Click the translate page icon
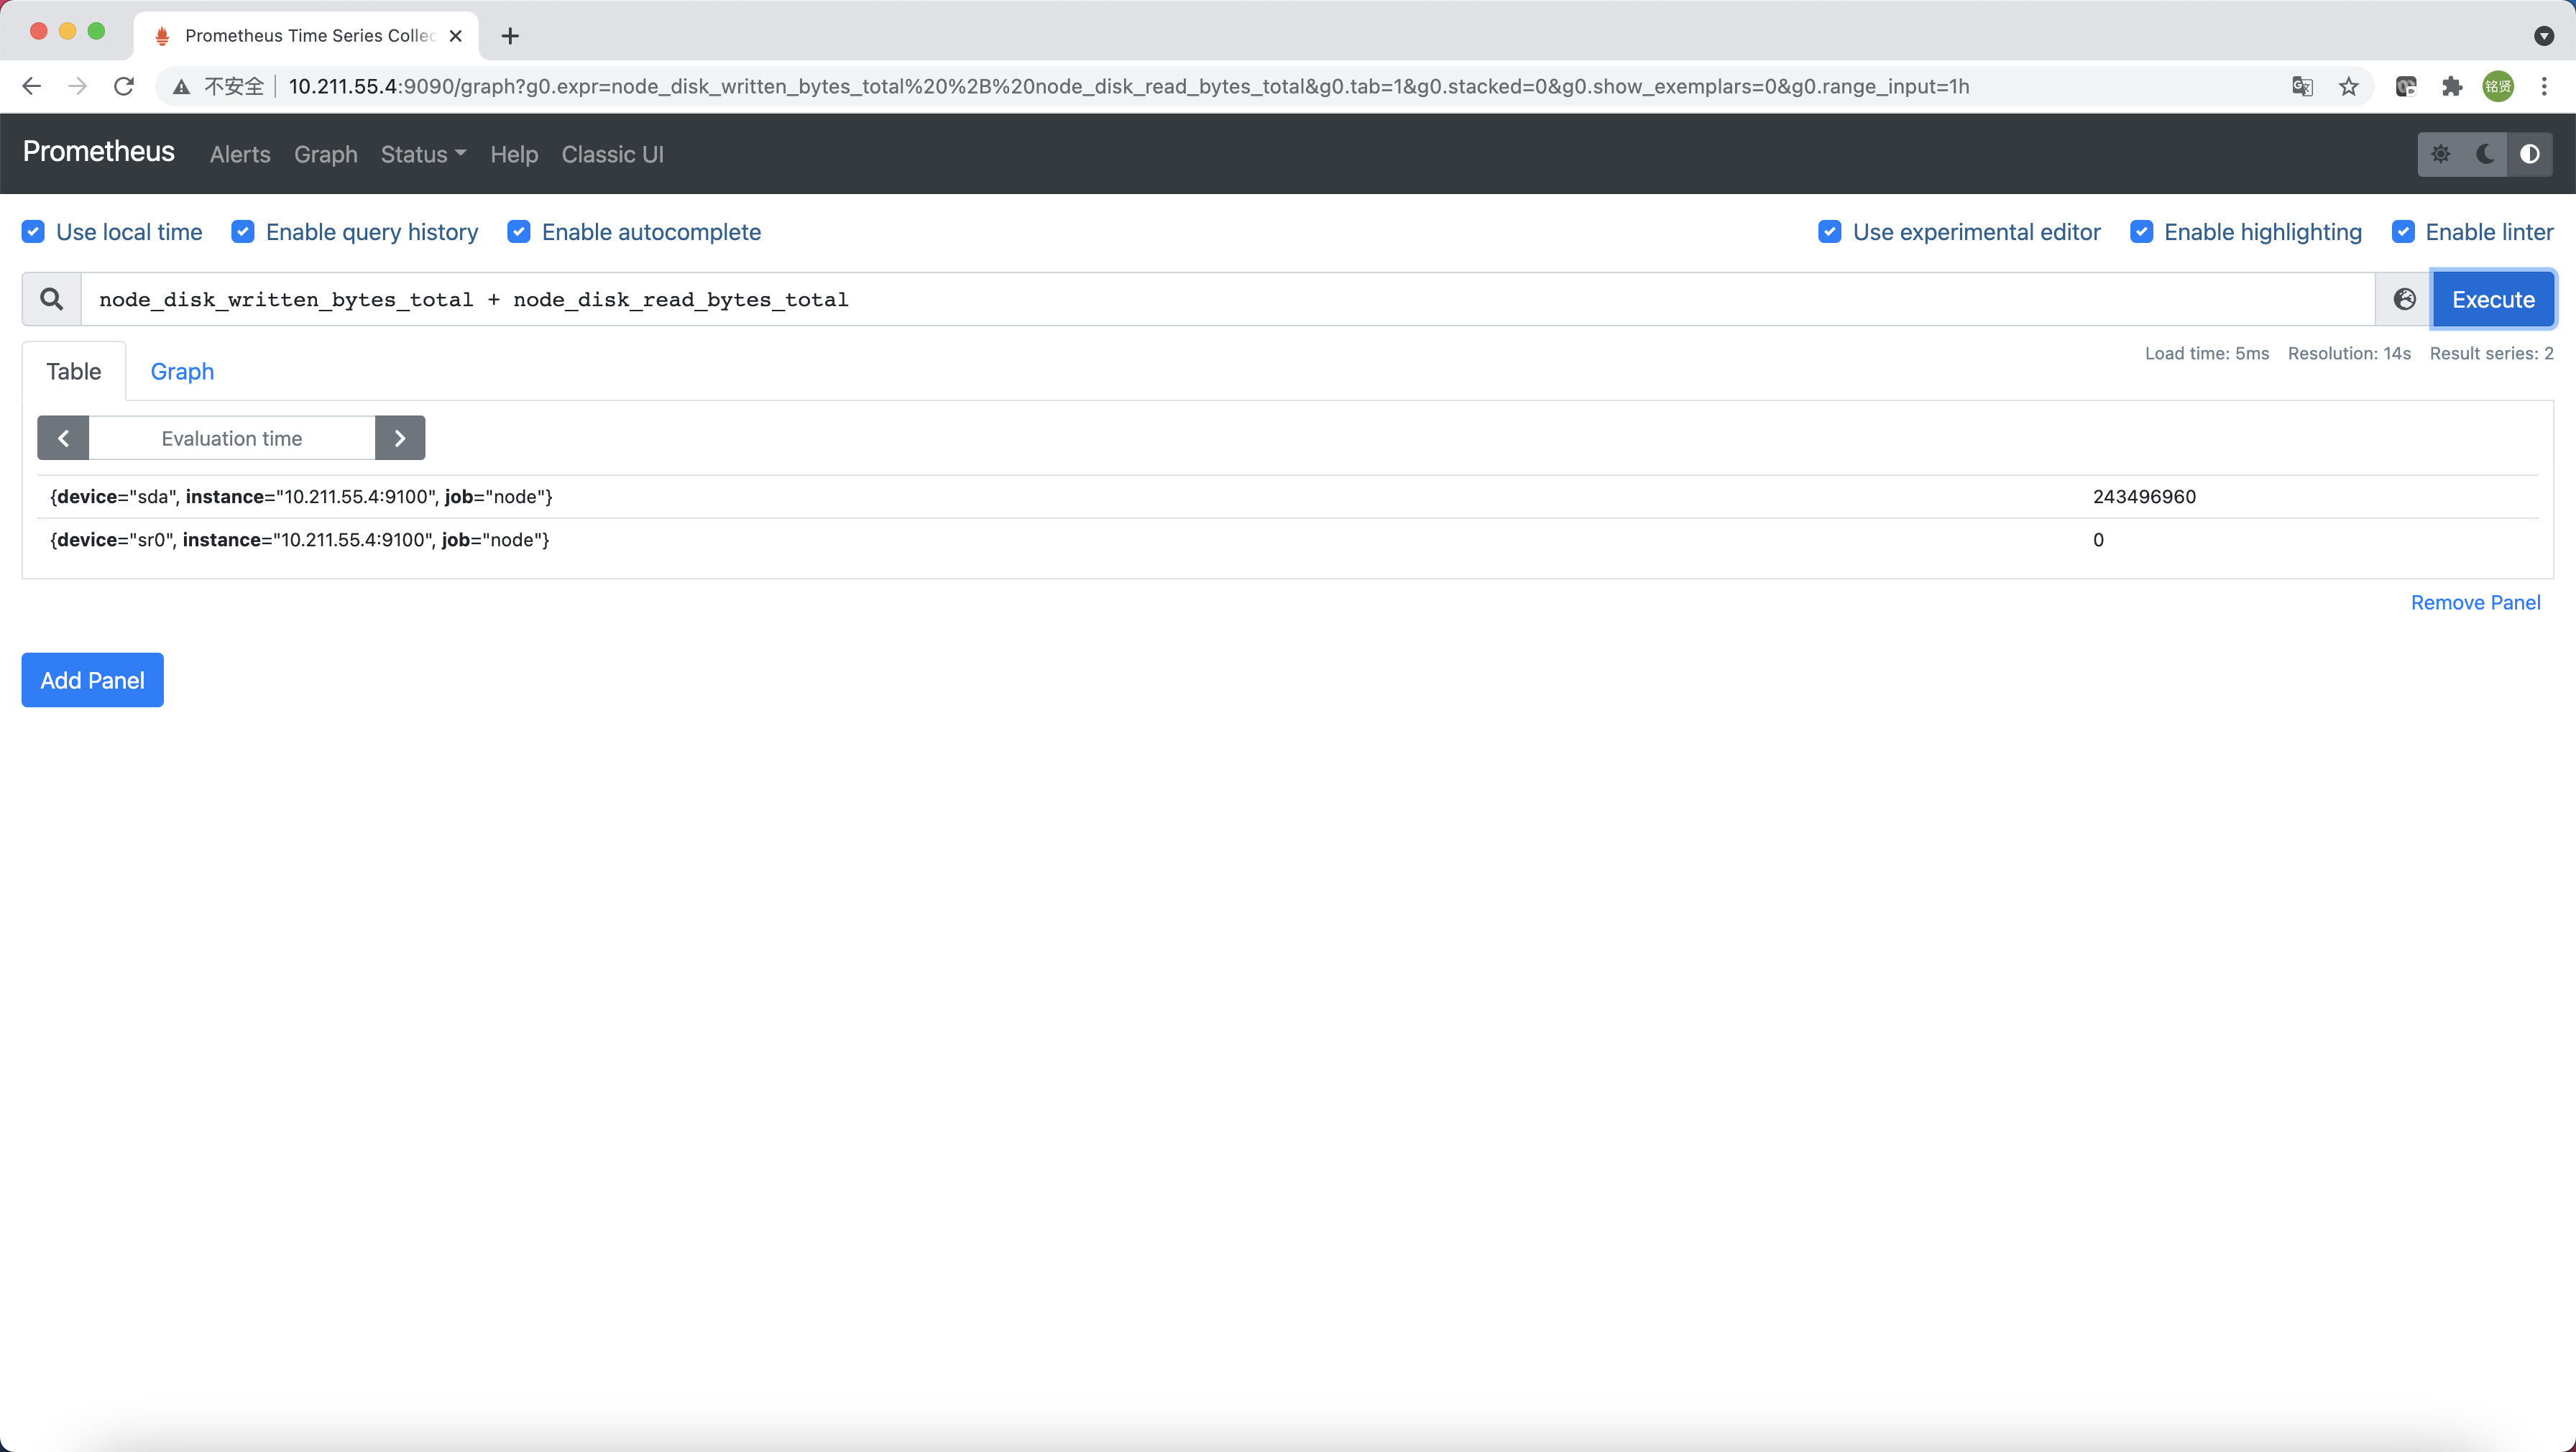Screen dimensions: 2576x1452 pos(2302,87)
